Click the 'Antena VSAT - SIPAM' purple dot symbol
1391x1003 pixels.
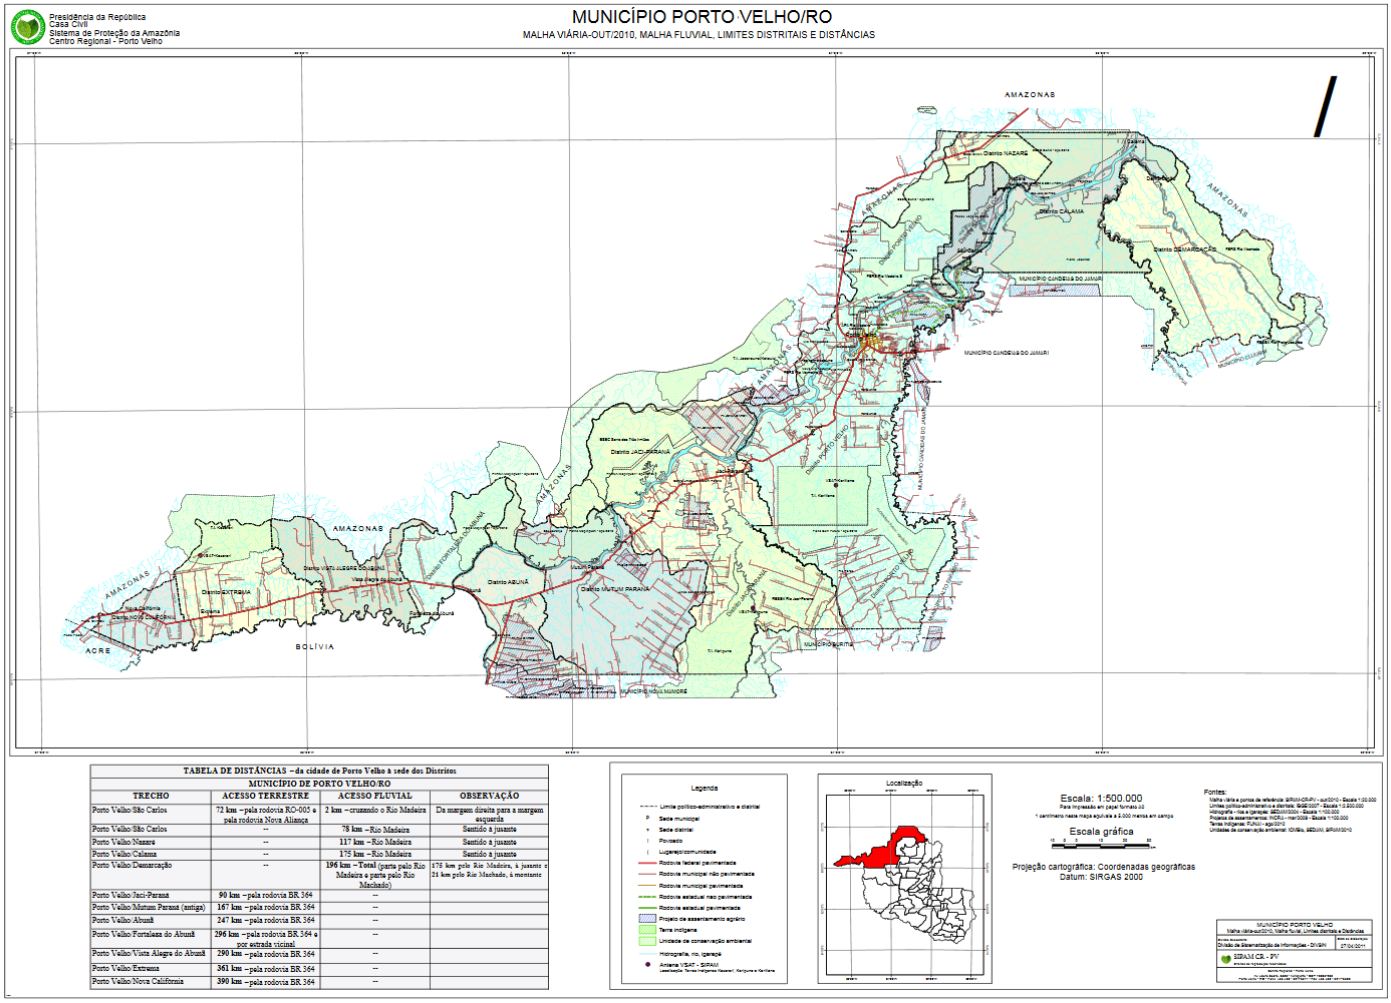click(647, 965)
